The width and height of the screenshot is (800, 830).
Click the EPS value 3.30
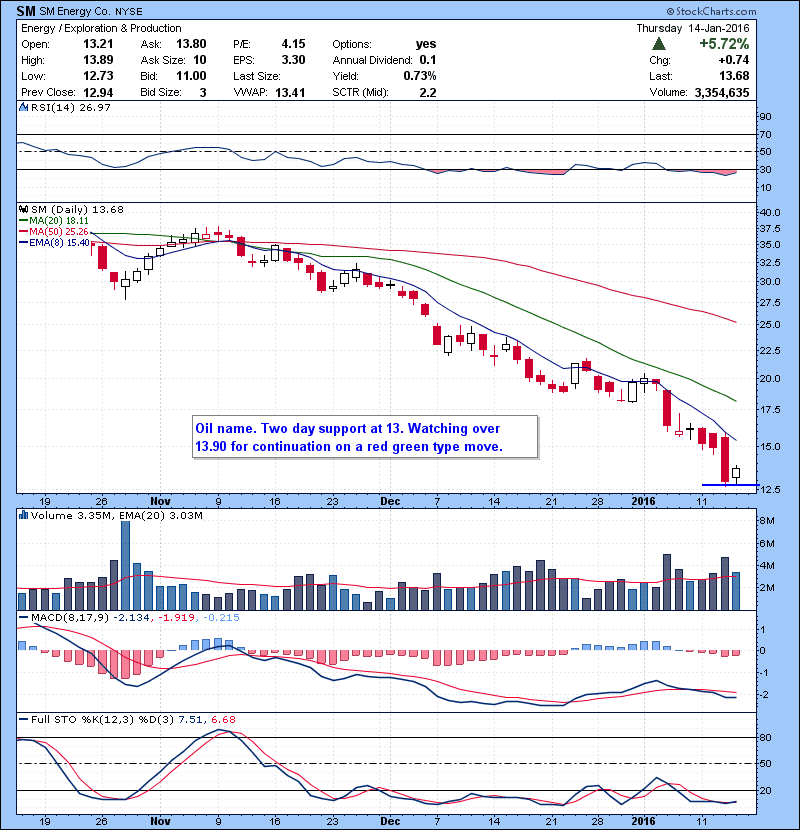coord(293,60)
